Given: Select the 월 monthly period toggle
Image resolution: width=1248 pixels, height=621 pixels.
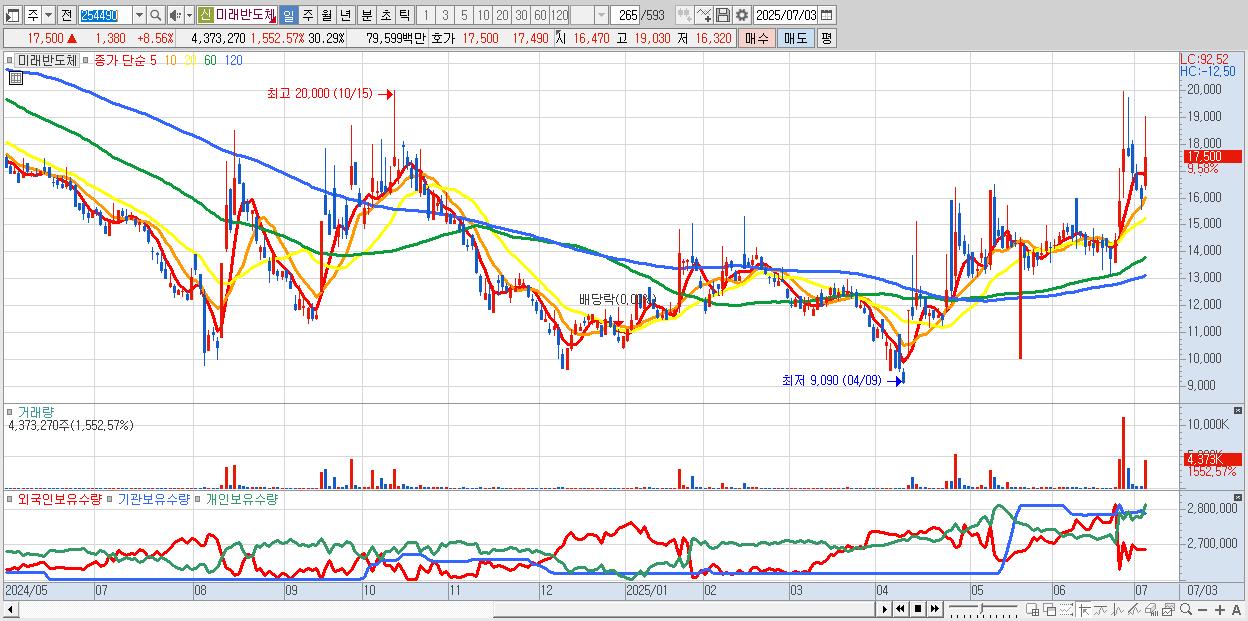Looking at the screenshot, I should 326,15.
